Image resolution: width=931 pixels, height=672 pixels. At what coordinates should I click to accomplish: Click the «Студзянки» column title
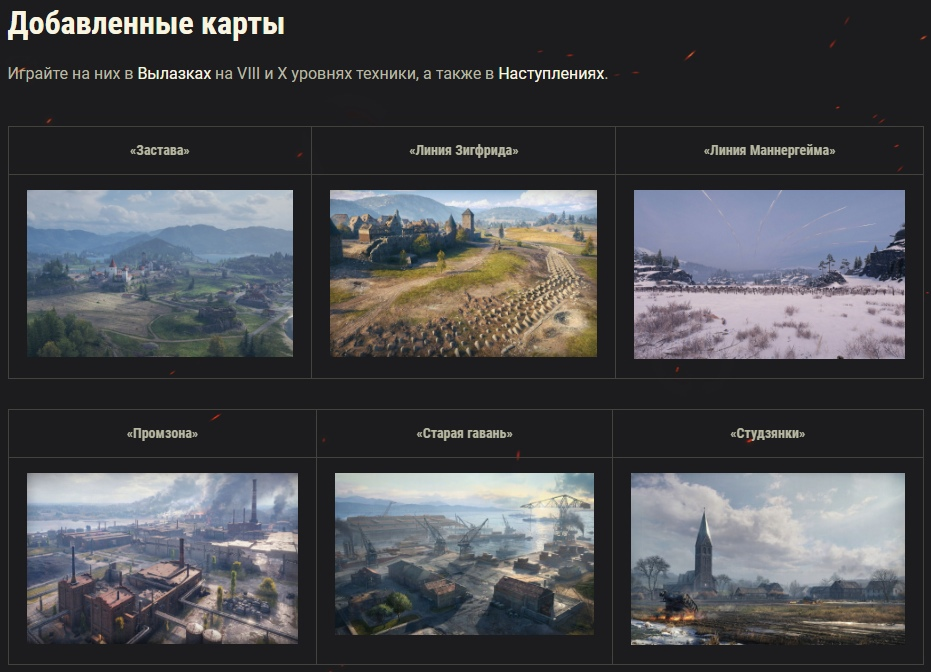tap(768, 434)
